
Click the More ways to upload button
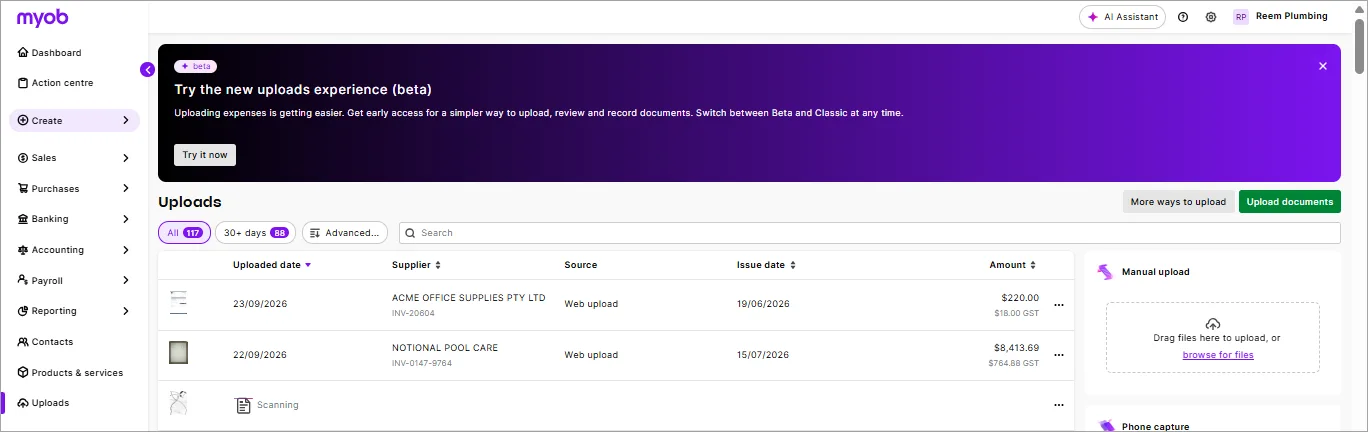pos(1178,201)
